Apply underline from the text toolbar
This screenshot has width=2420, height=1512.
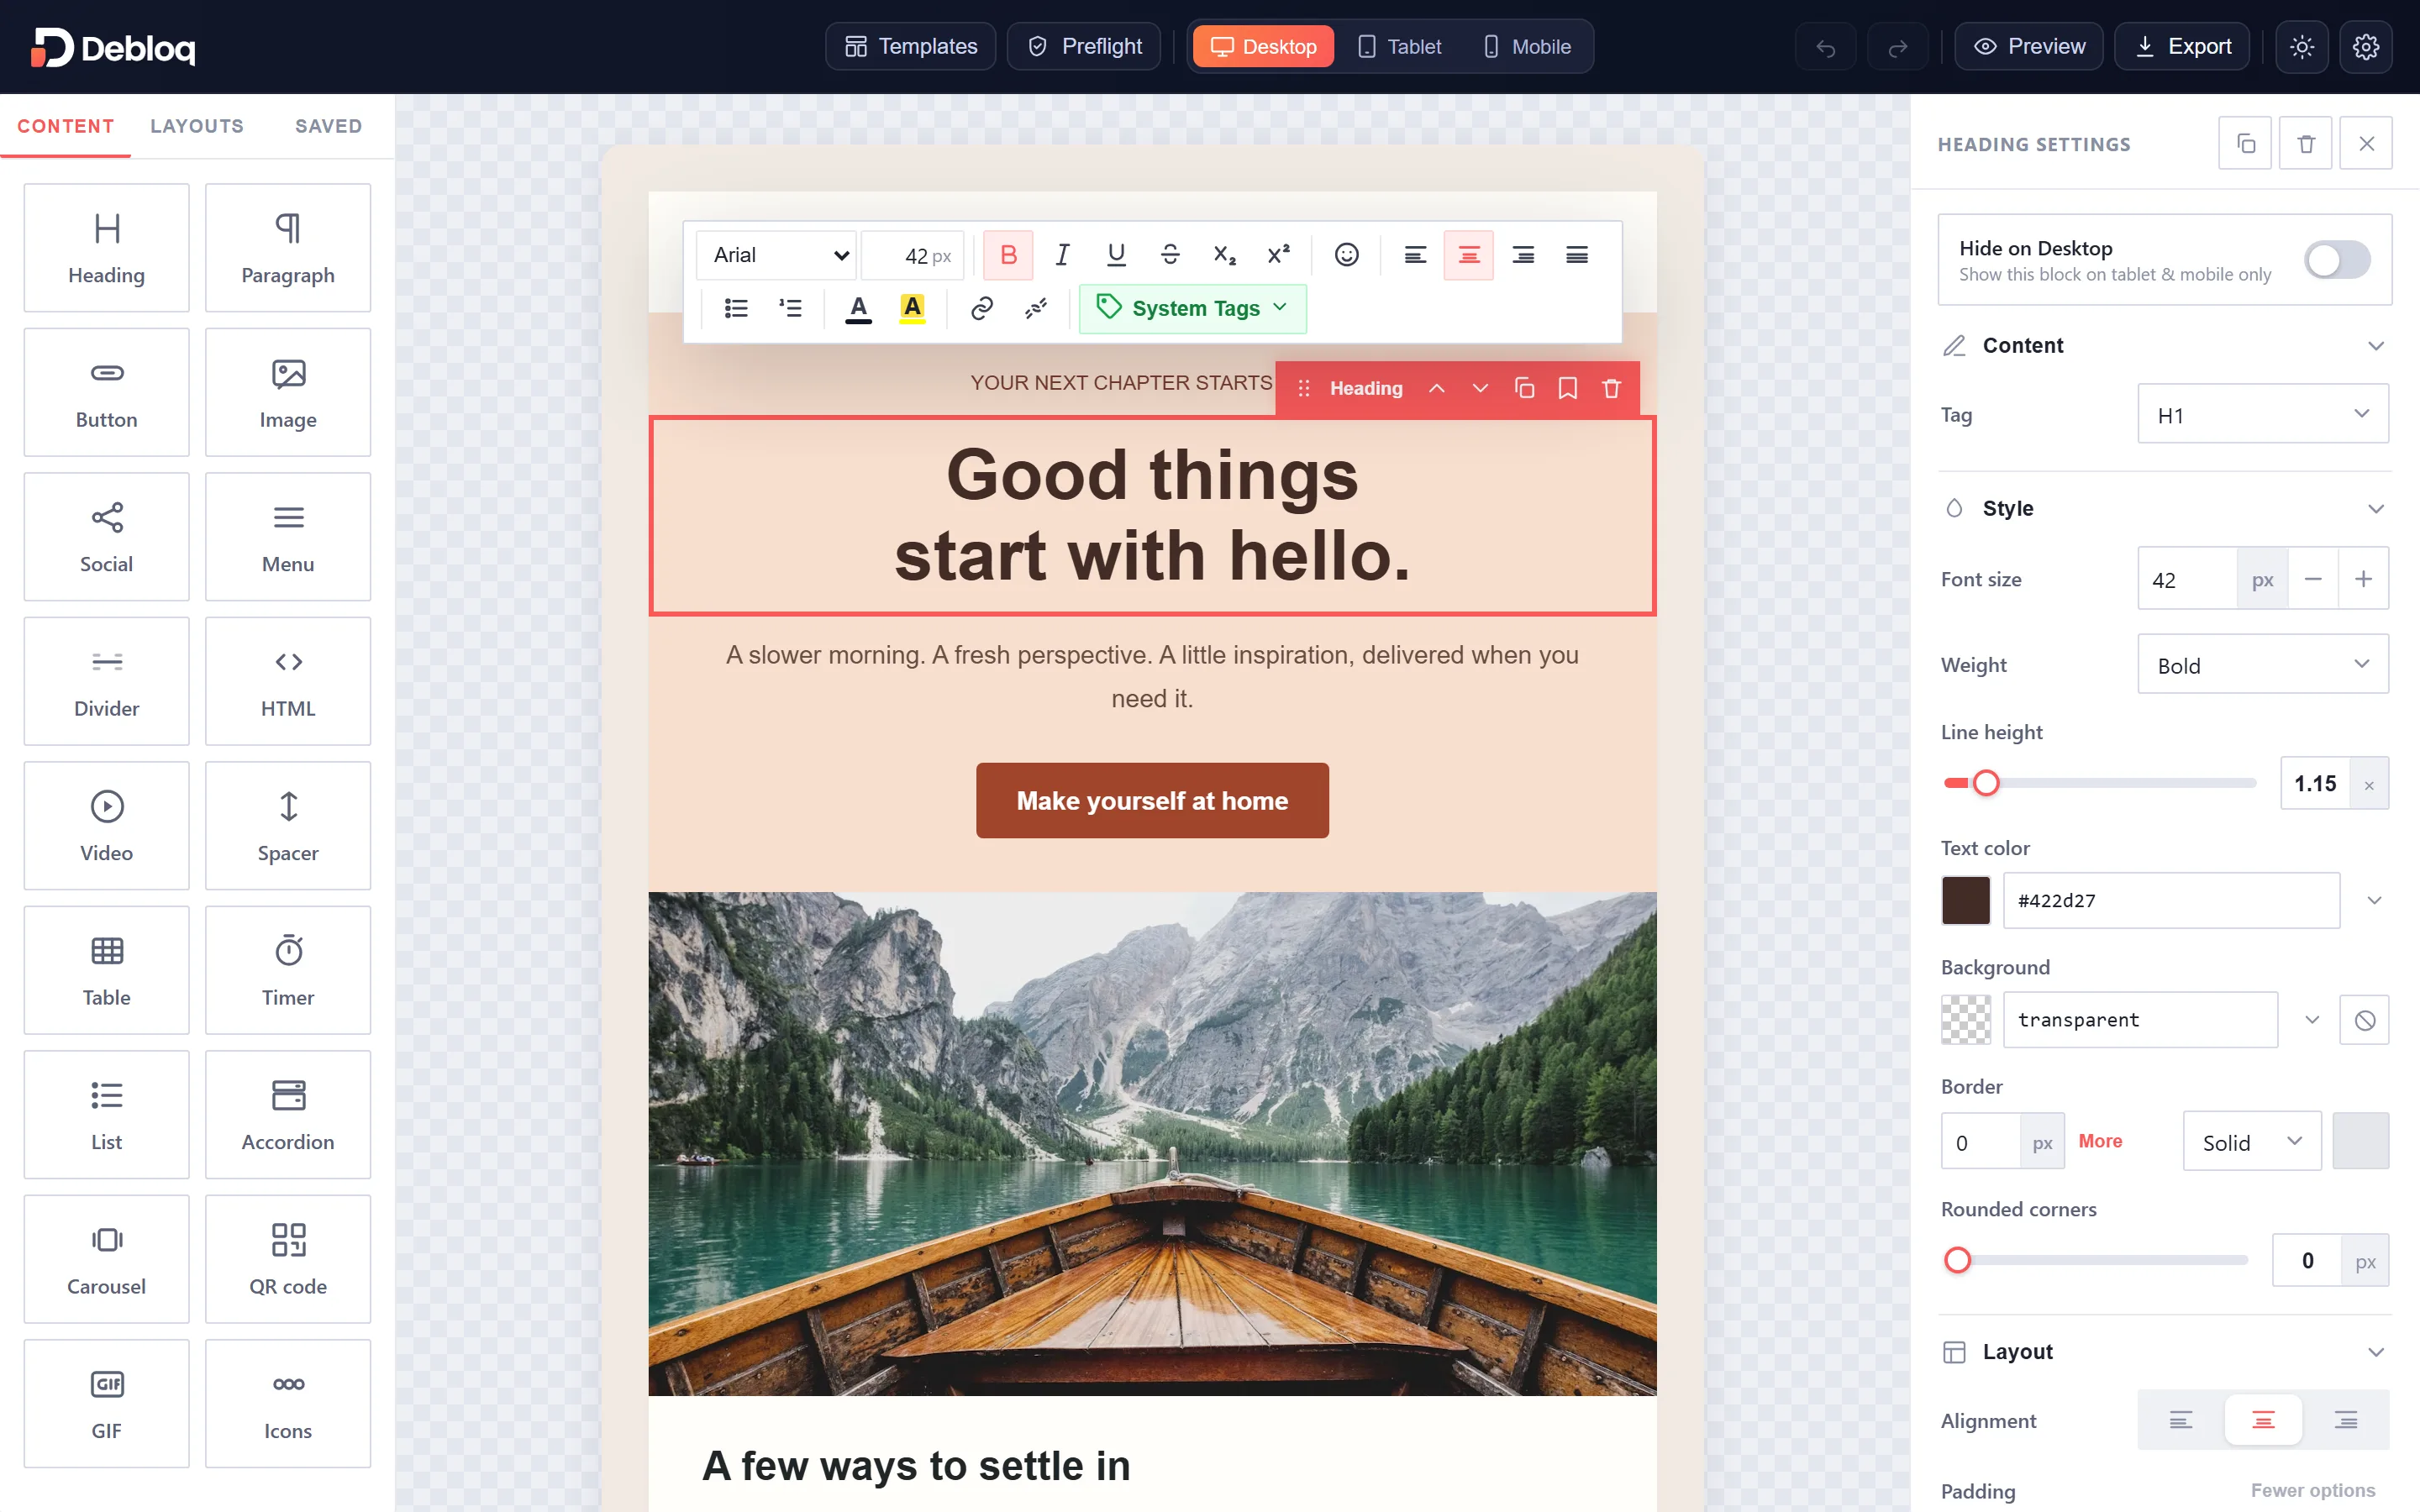click(1116, 255)
